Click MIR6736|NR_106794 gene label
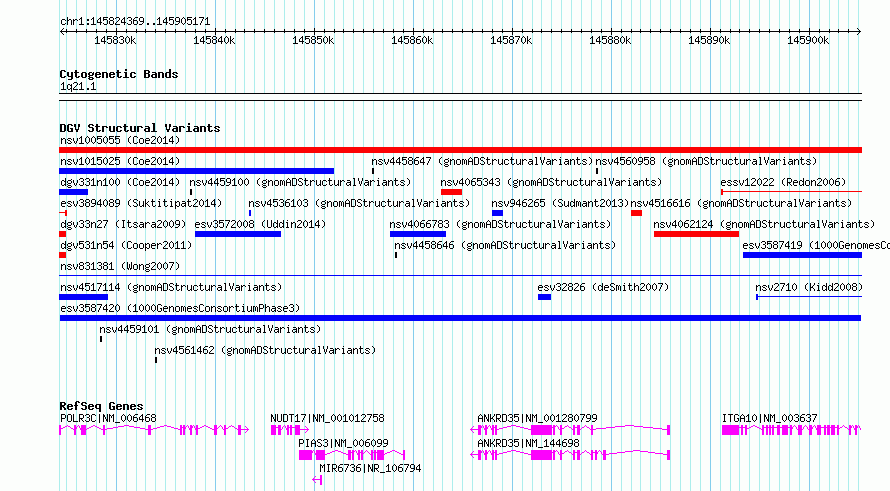 (370, 468)
